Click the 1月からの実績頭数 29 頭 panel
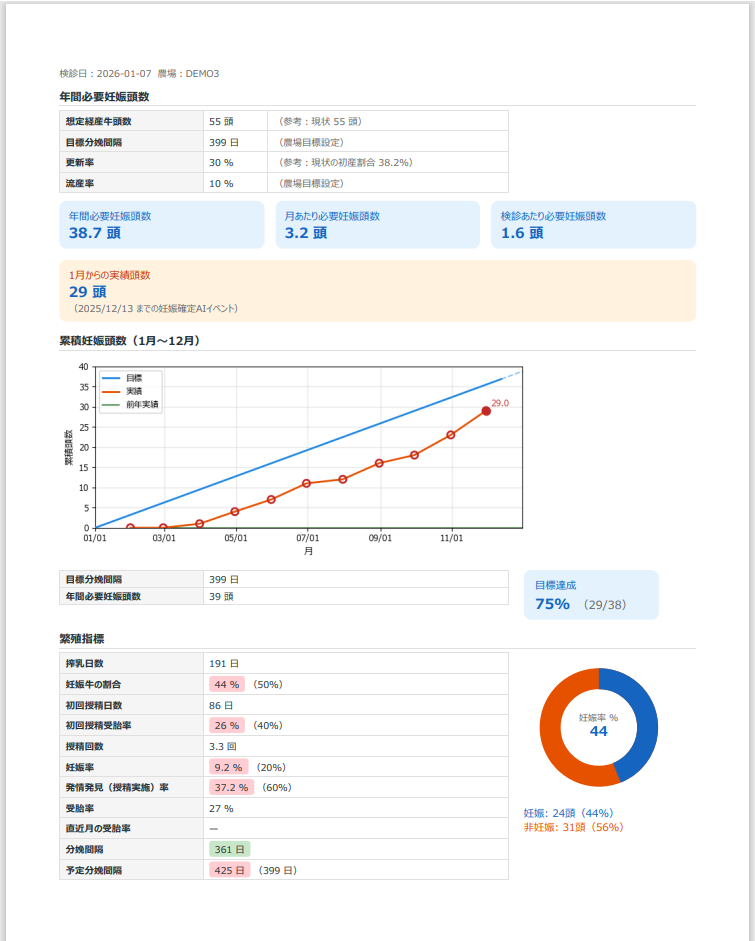This screenshot has height=941, width=755. [378, 290]
